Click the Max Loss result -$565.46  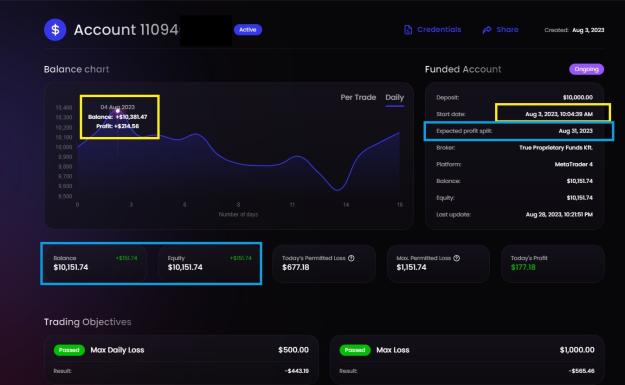(582, 371)
